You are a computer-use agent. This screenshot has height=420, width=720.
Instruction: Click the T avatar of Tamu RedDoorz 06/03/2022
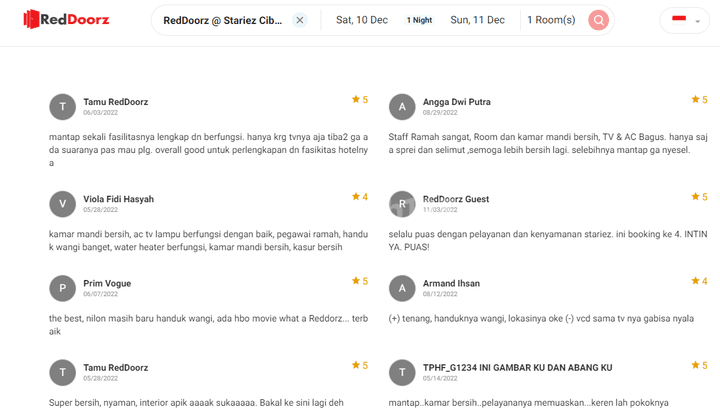pos(62,107)
